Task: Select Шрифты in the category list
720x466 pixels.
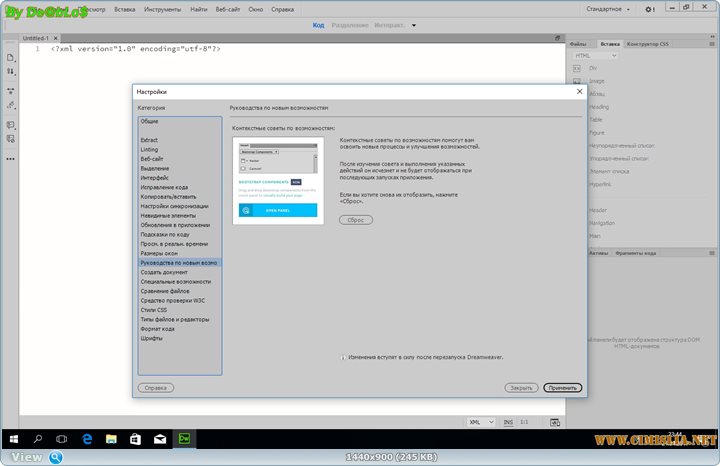Action: click(x=151, y=338)
